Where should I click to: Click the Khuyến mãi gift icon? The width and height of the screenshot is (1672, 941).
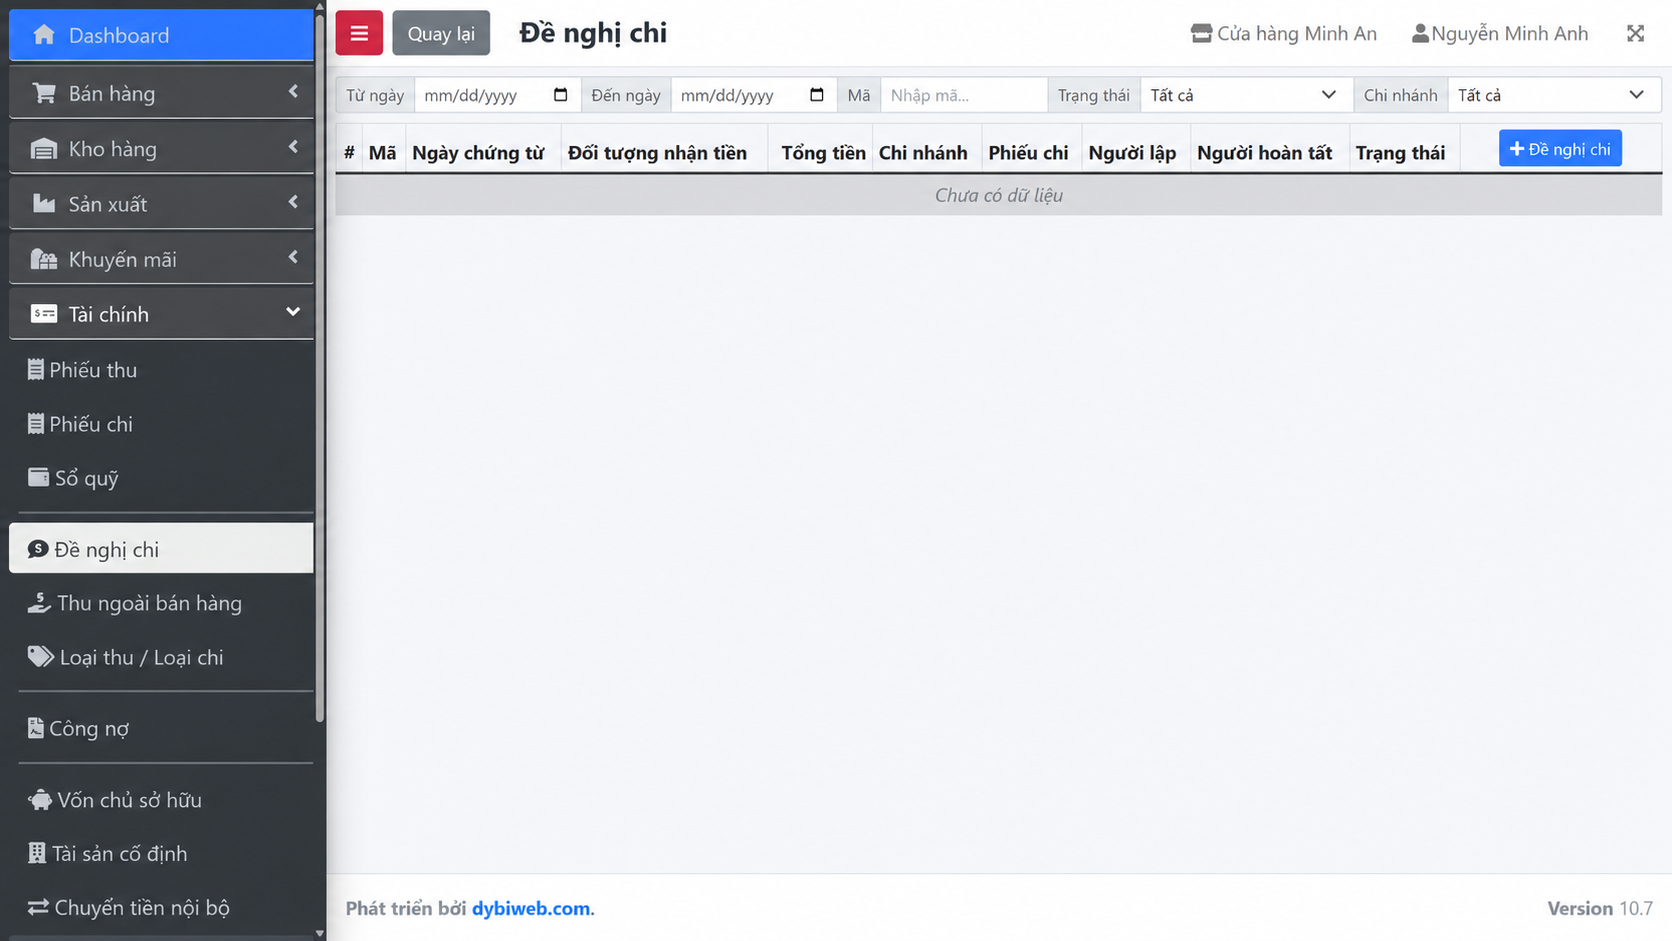pyautogui.click(x=44, y=259)
